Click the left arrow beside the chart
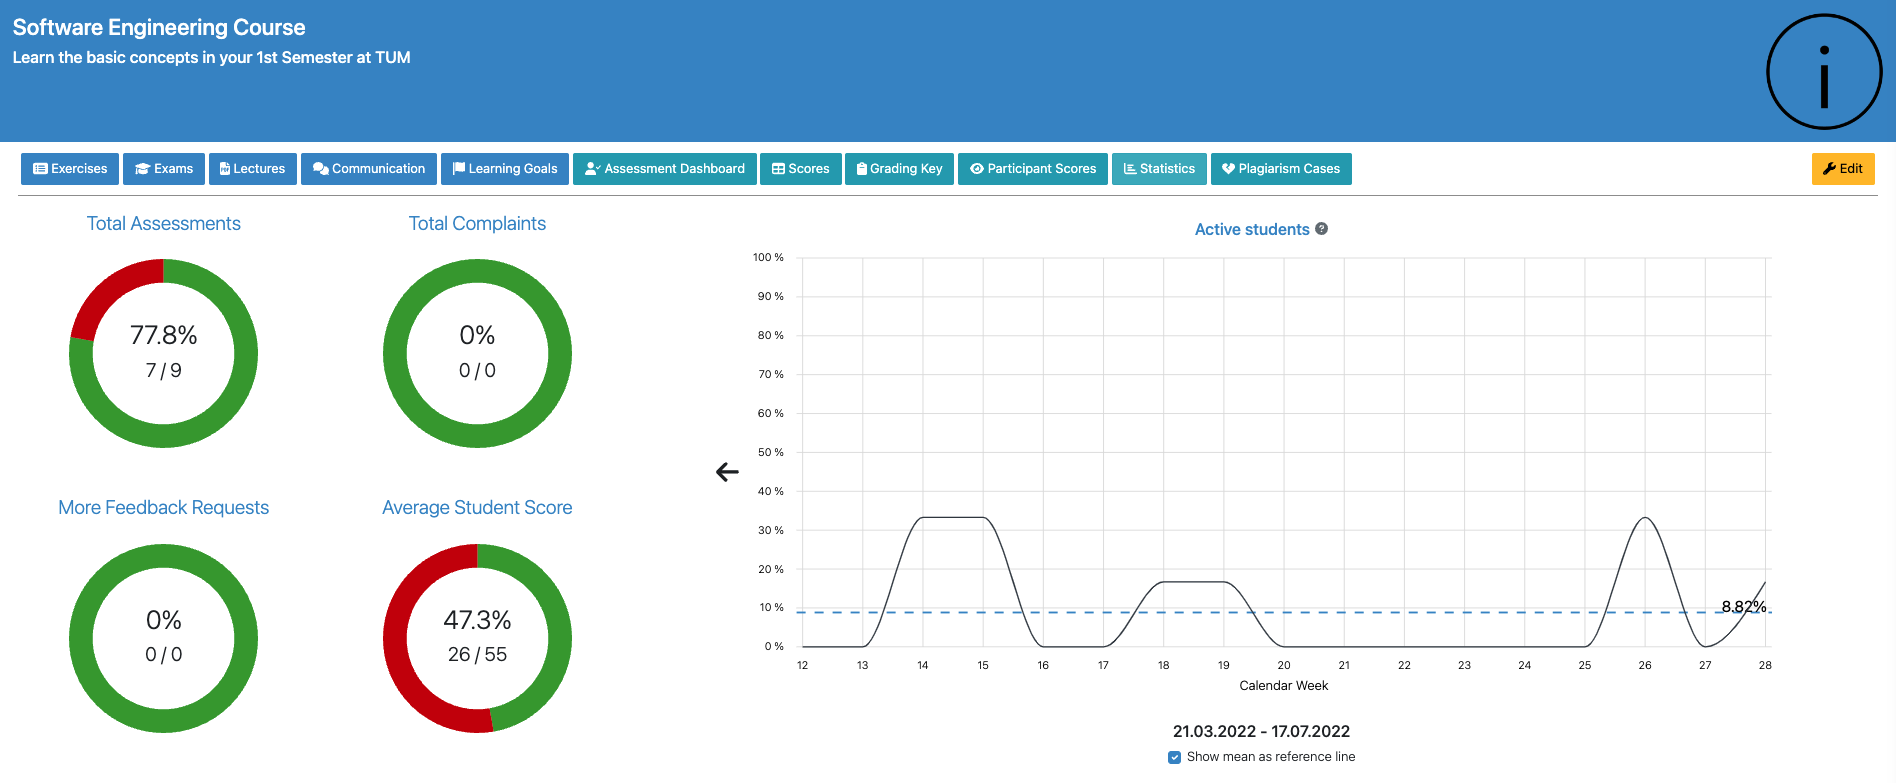 pos(727,472)
